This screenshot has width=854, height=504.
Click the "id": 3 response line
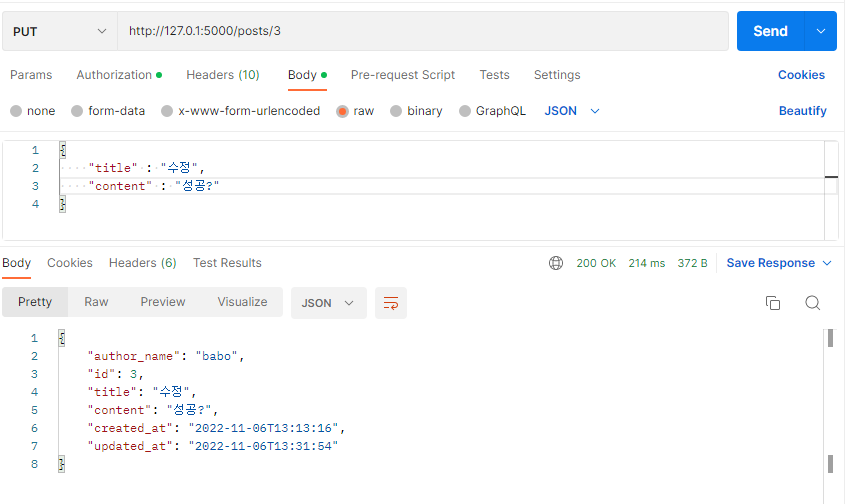pos(115,374)
